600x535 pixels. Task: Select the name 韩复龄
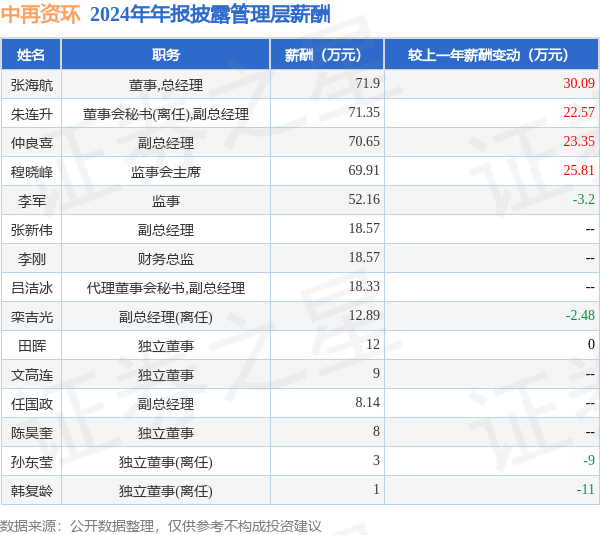click(x=32, y=491)
